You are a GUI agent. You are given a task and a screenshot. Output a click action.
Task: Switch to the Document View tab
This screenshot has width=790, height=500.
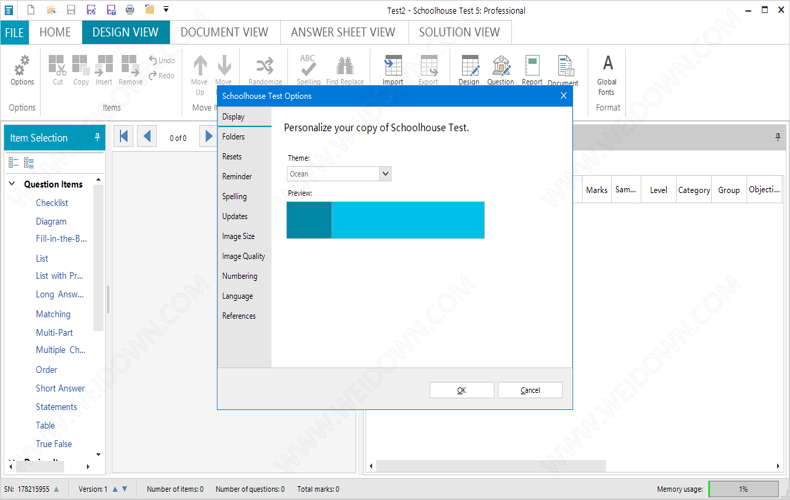[x=224, y=32]
